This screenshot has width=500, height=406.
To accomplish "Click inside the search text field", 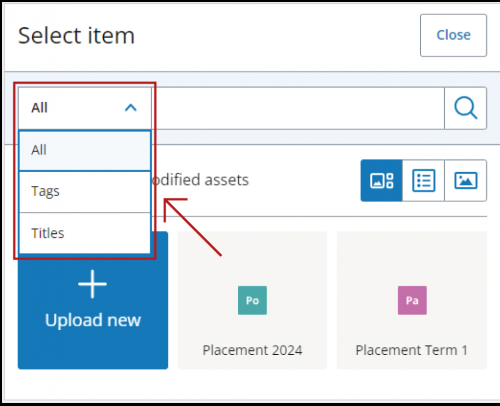I will (298, 108).
